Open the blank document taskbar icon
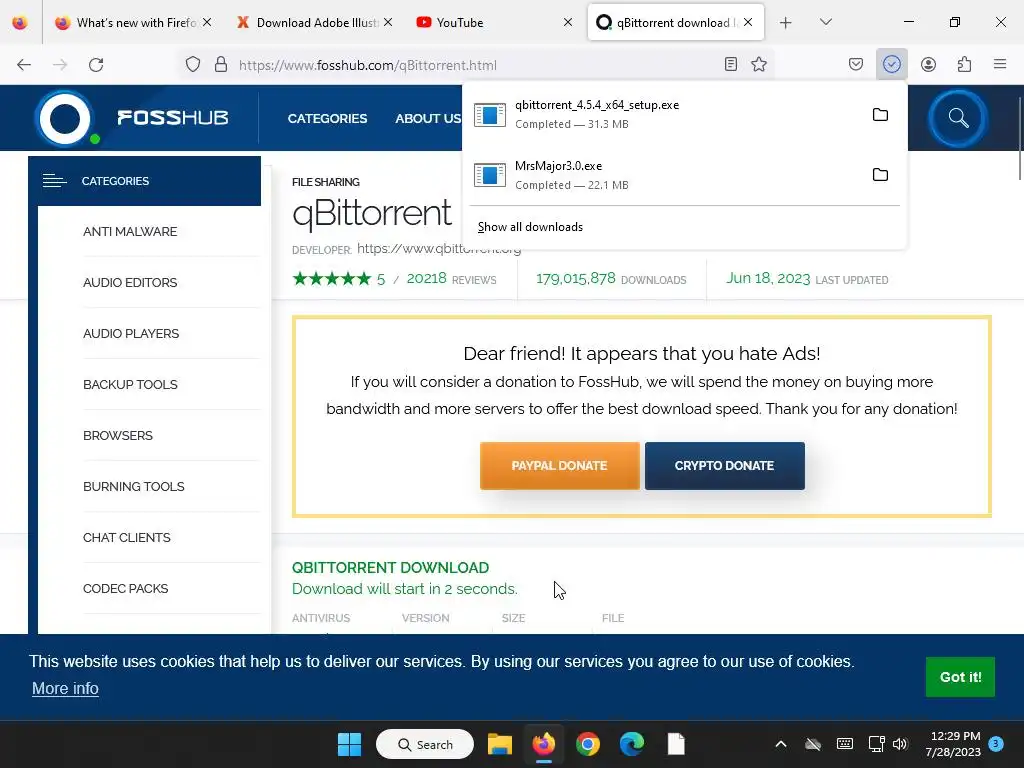This screenshot has height=768, width=1024. (x=676, y=744)
